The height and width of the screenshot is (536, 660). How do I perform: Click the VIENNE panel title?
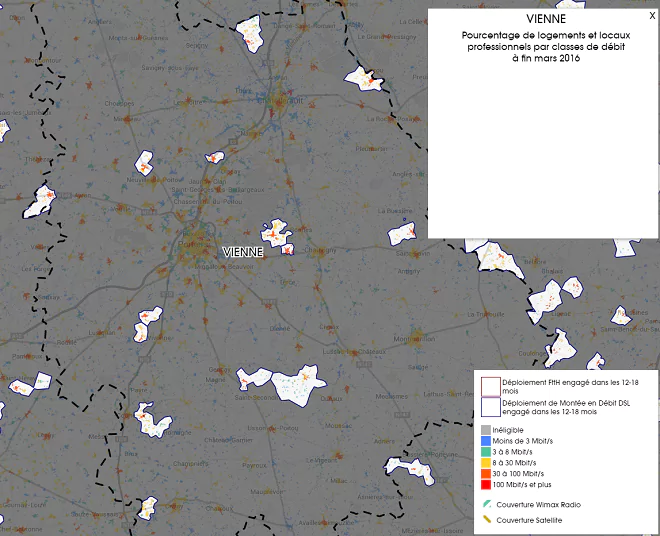546,19
